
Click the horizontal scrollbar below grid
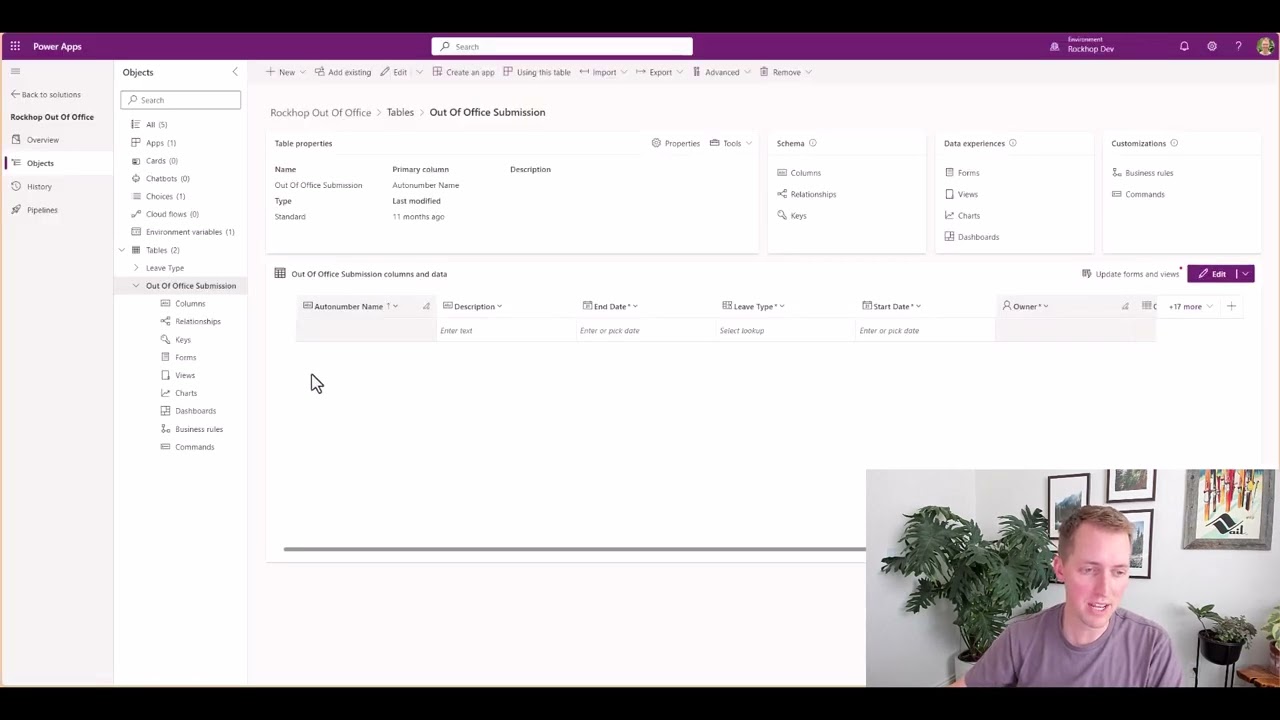575,549
